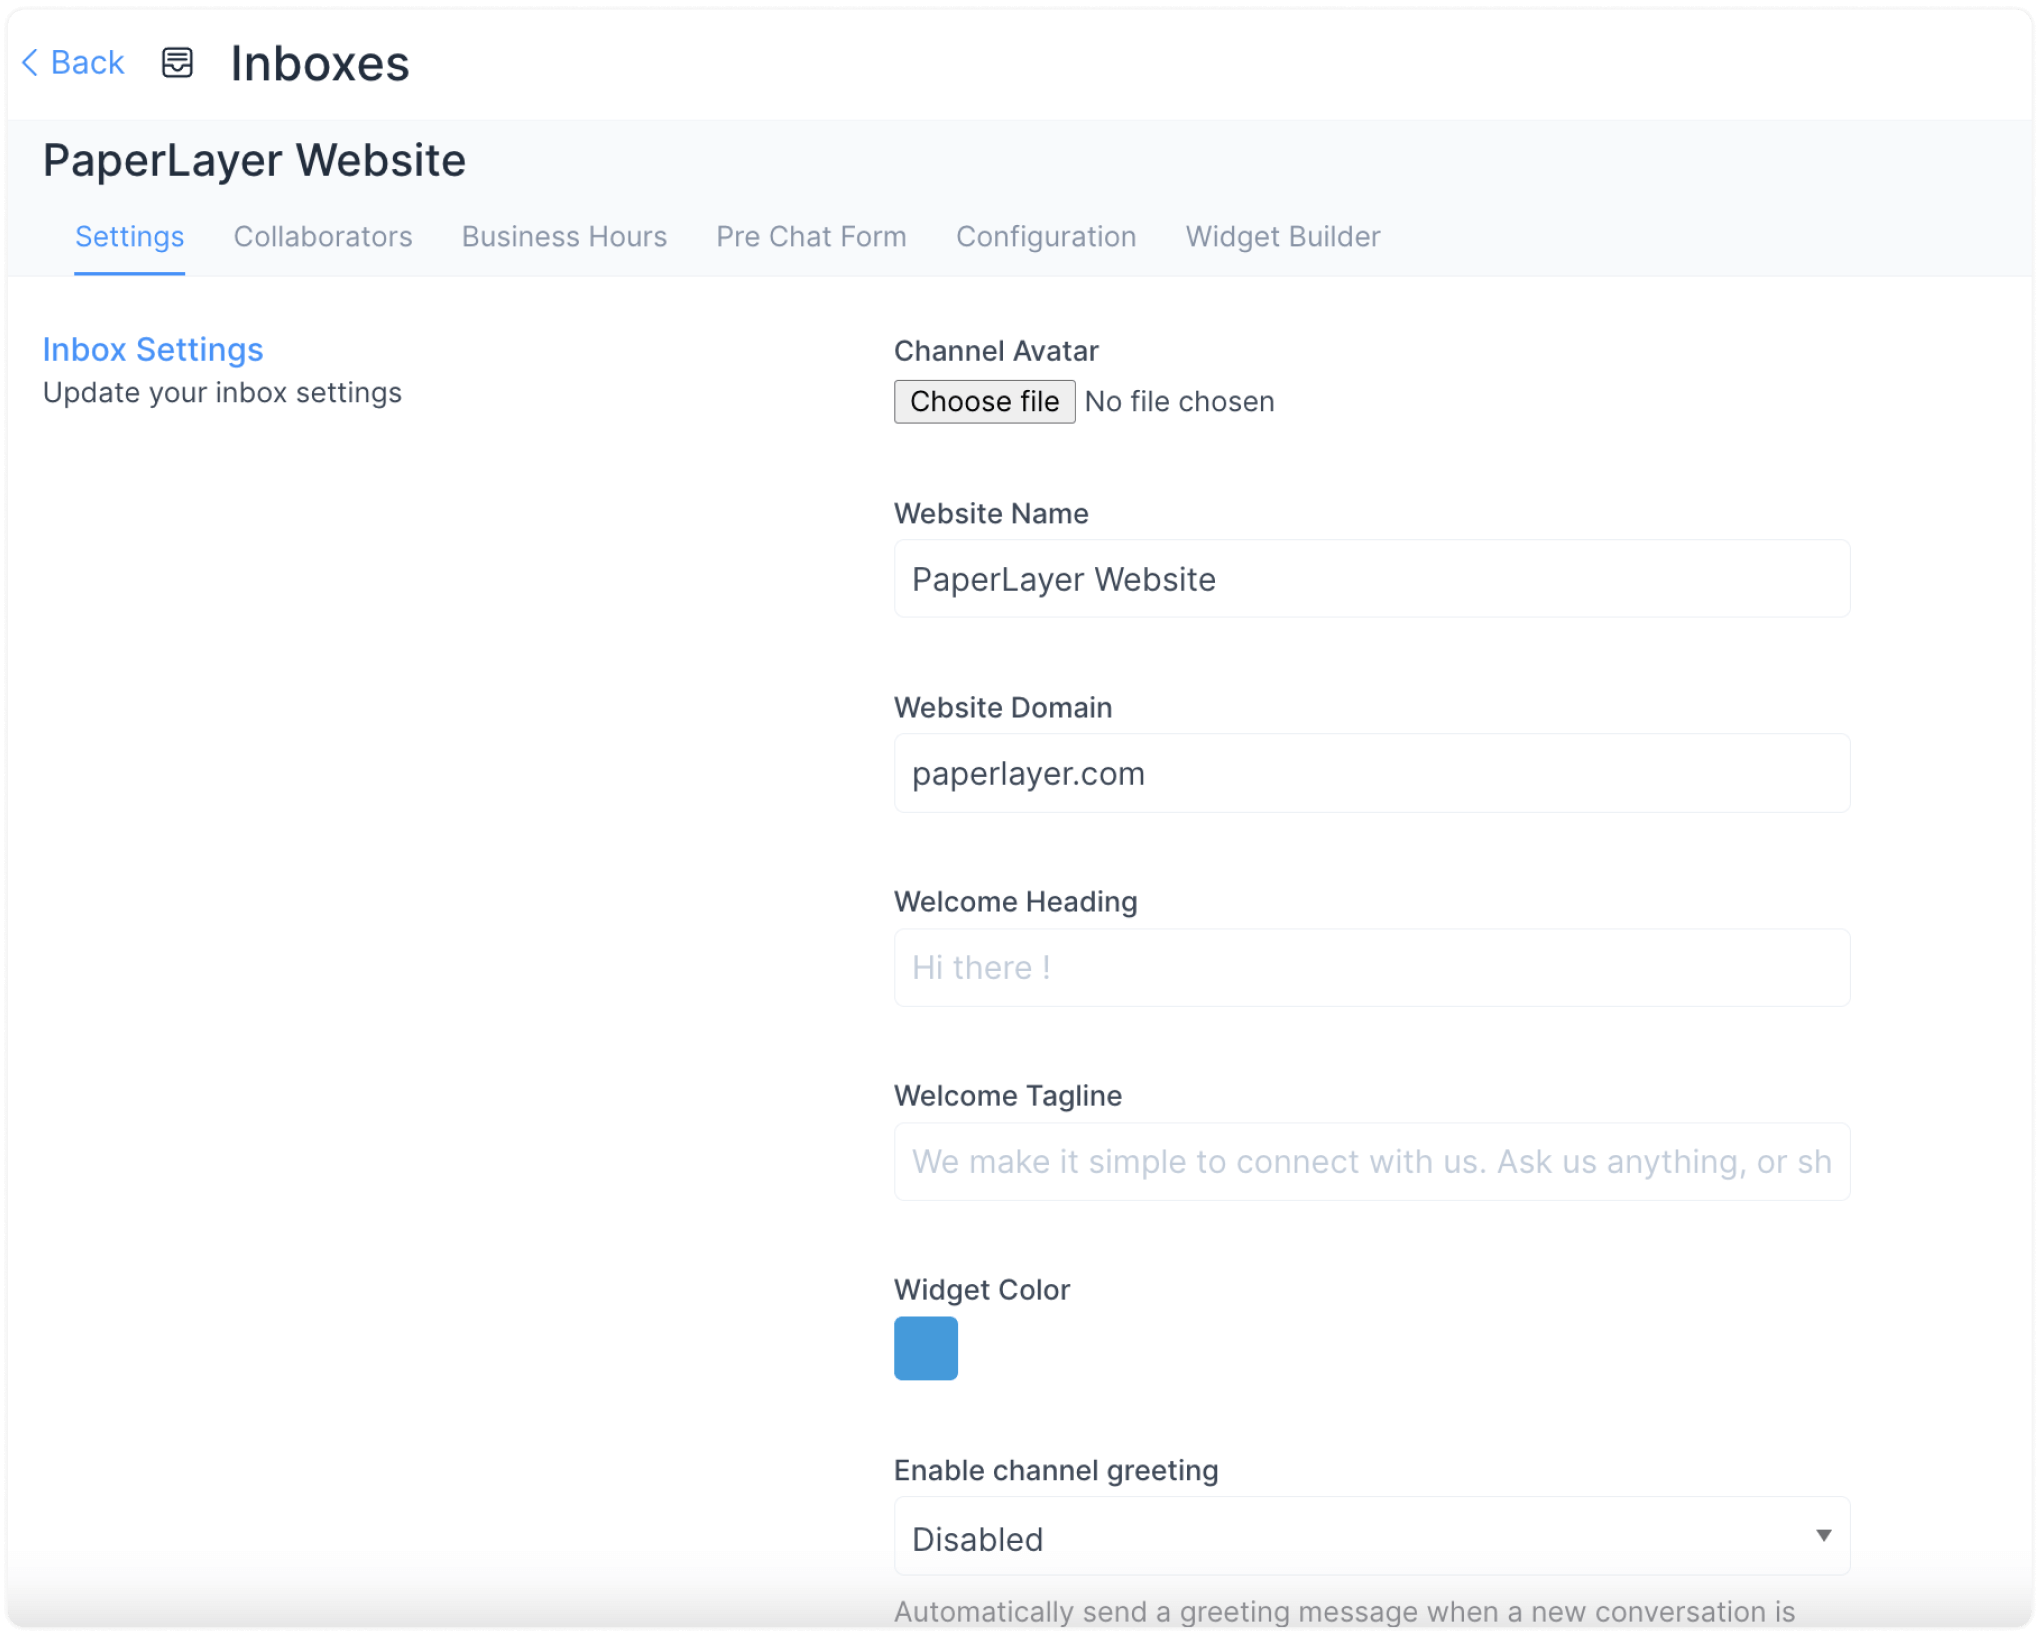Screen dimensions: 2040x1635
Task: Select the Settings tab
Action: click(x=129, y=237)
